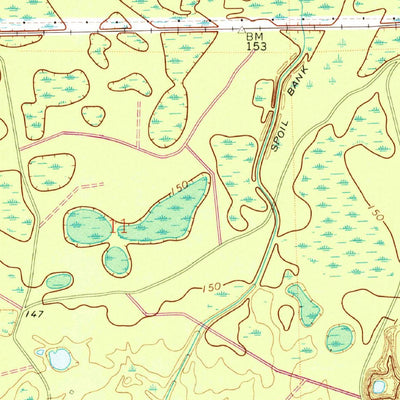The width and height of the screenshot is (400, 400).
Task: Click the rotated 150 contour label in the eastern marsh
Action: [x=376, y=212]
